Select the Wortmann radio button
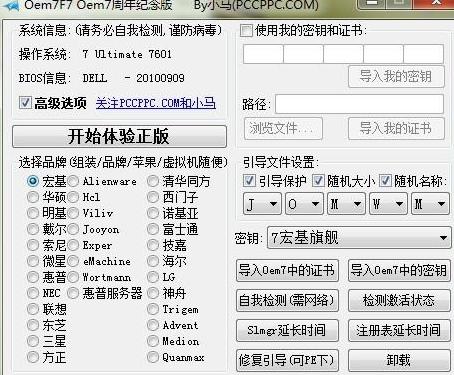This screenshot has width=454, height=375. (x=73, y=277)
